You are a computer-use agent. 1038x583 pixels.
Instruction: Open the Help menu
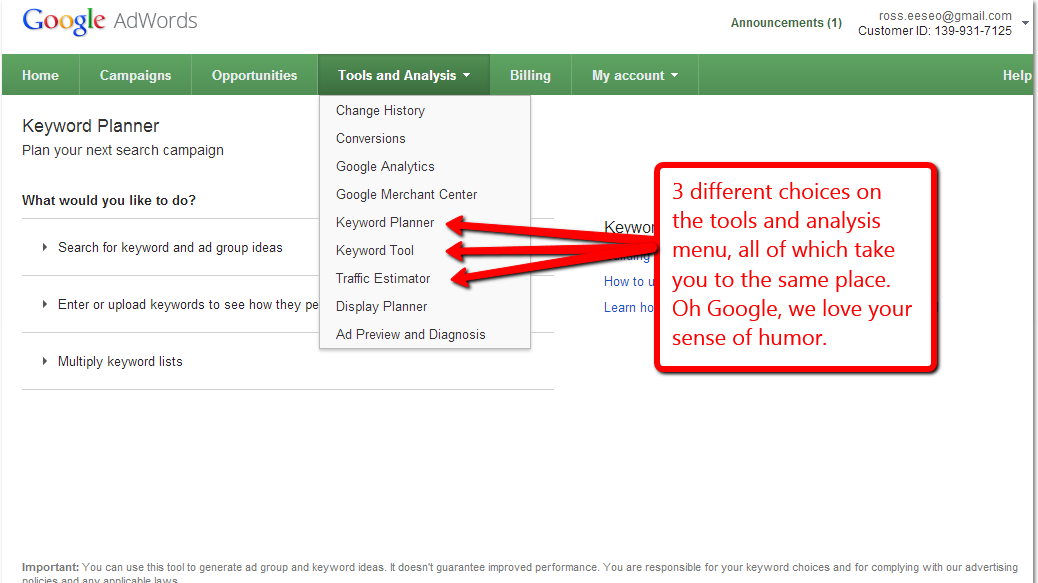(1017, 75)
